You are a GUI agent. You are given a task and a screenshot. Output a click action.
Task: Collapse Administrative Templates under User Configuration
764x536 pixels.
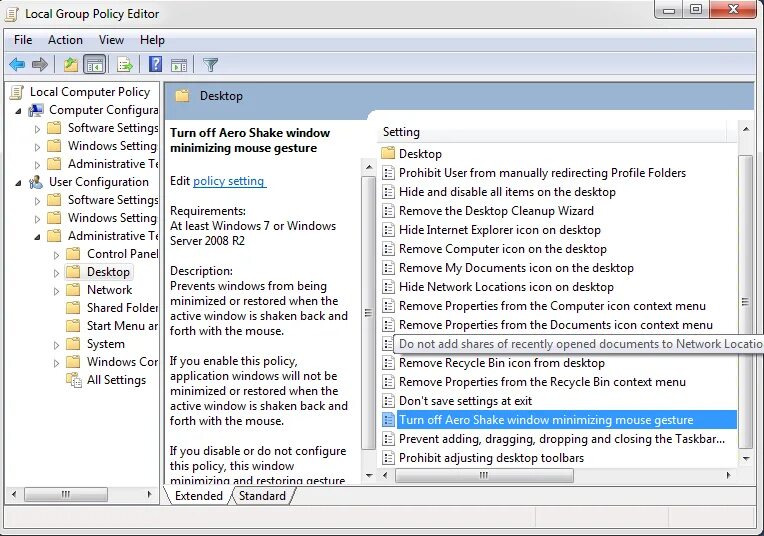pyautogui.click(x=38, y=237)
